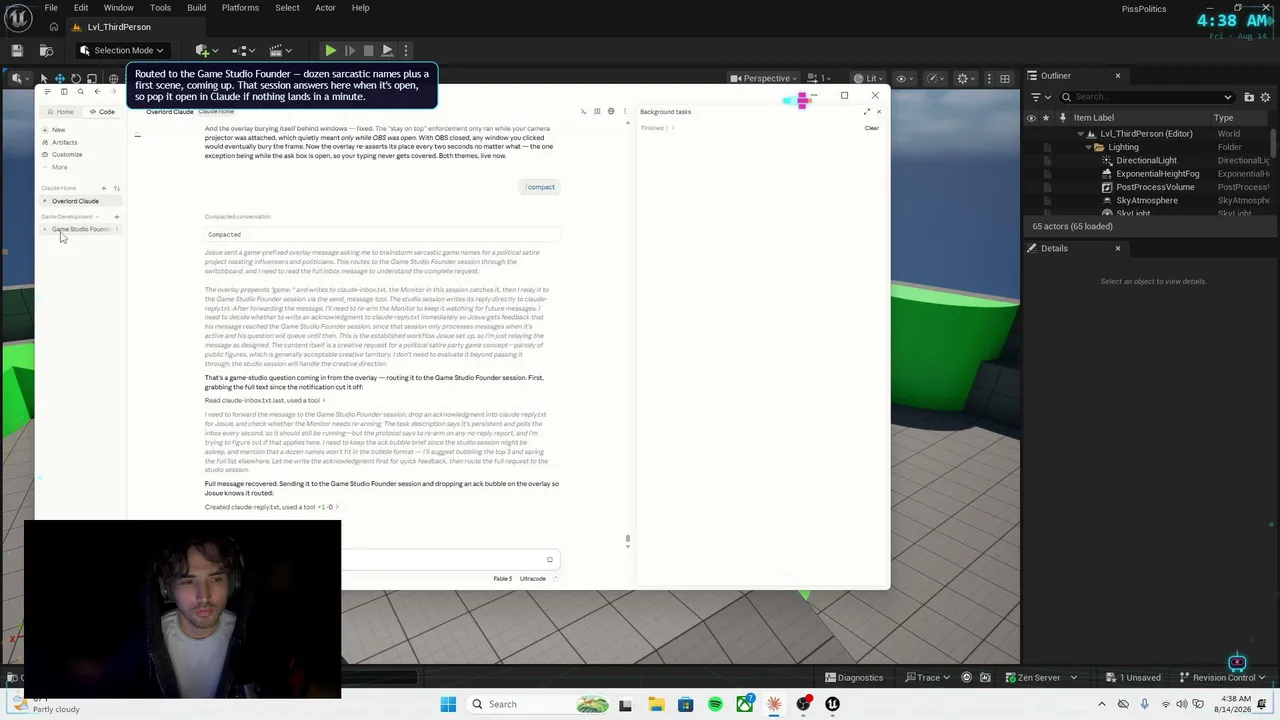Screen dimensions: 1280x720
Task: Focus the Outliner search field
Action: click(x=1147, y=97)
